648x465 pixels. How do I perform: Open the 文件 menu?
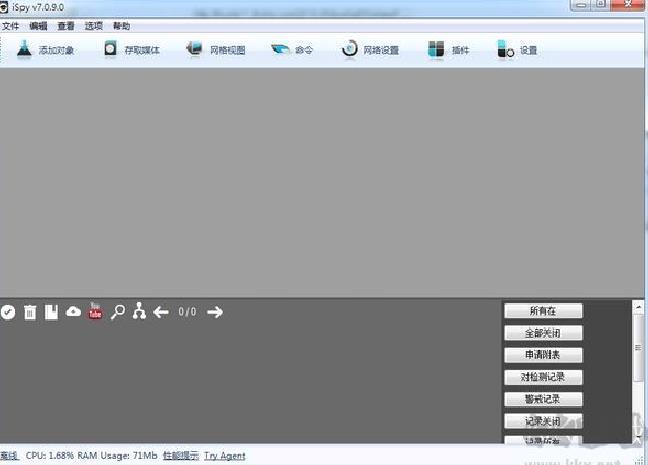click(x=10, y=26)
